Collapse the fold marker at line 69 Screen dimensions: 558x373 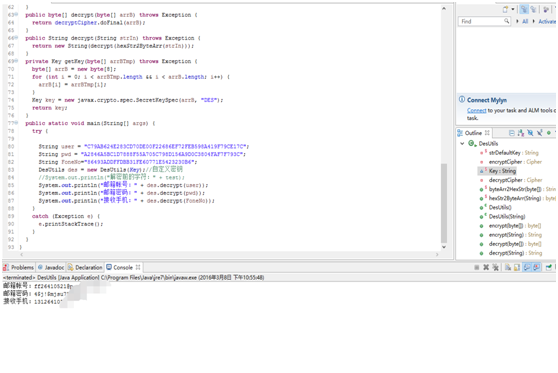pos(16,61)
